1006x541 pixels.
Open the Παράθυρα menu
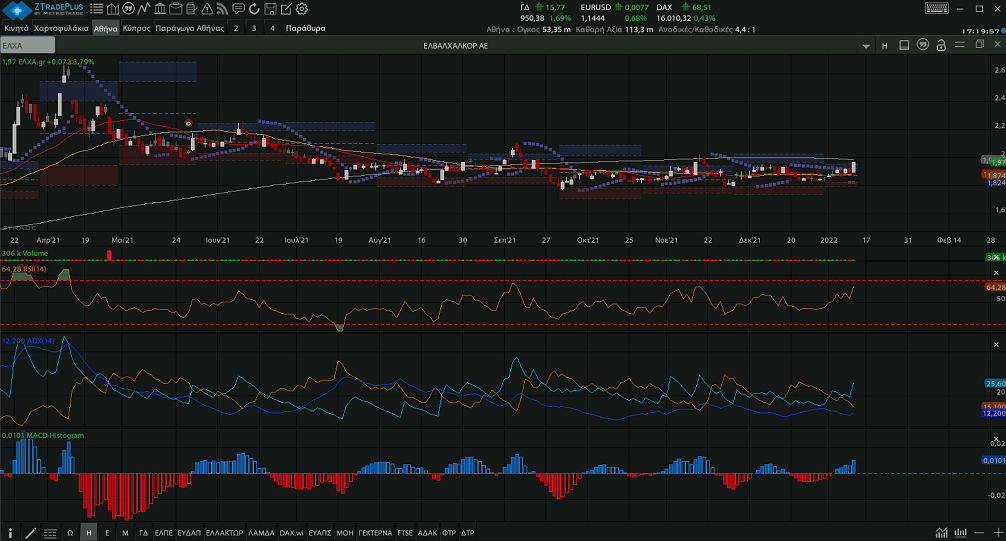305,29
